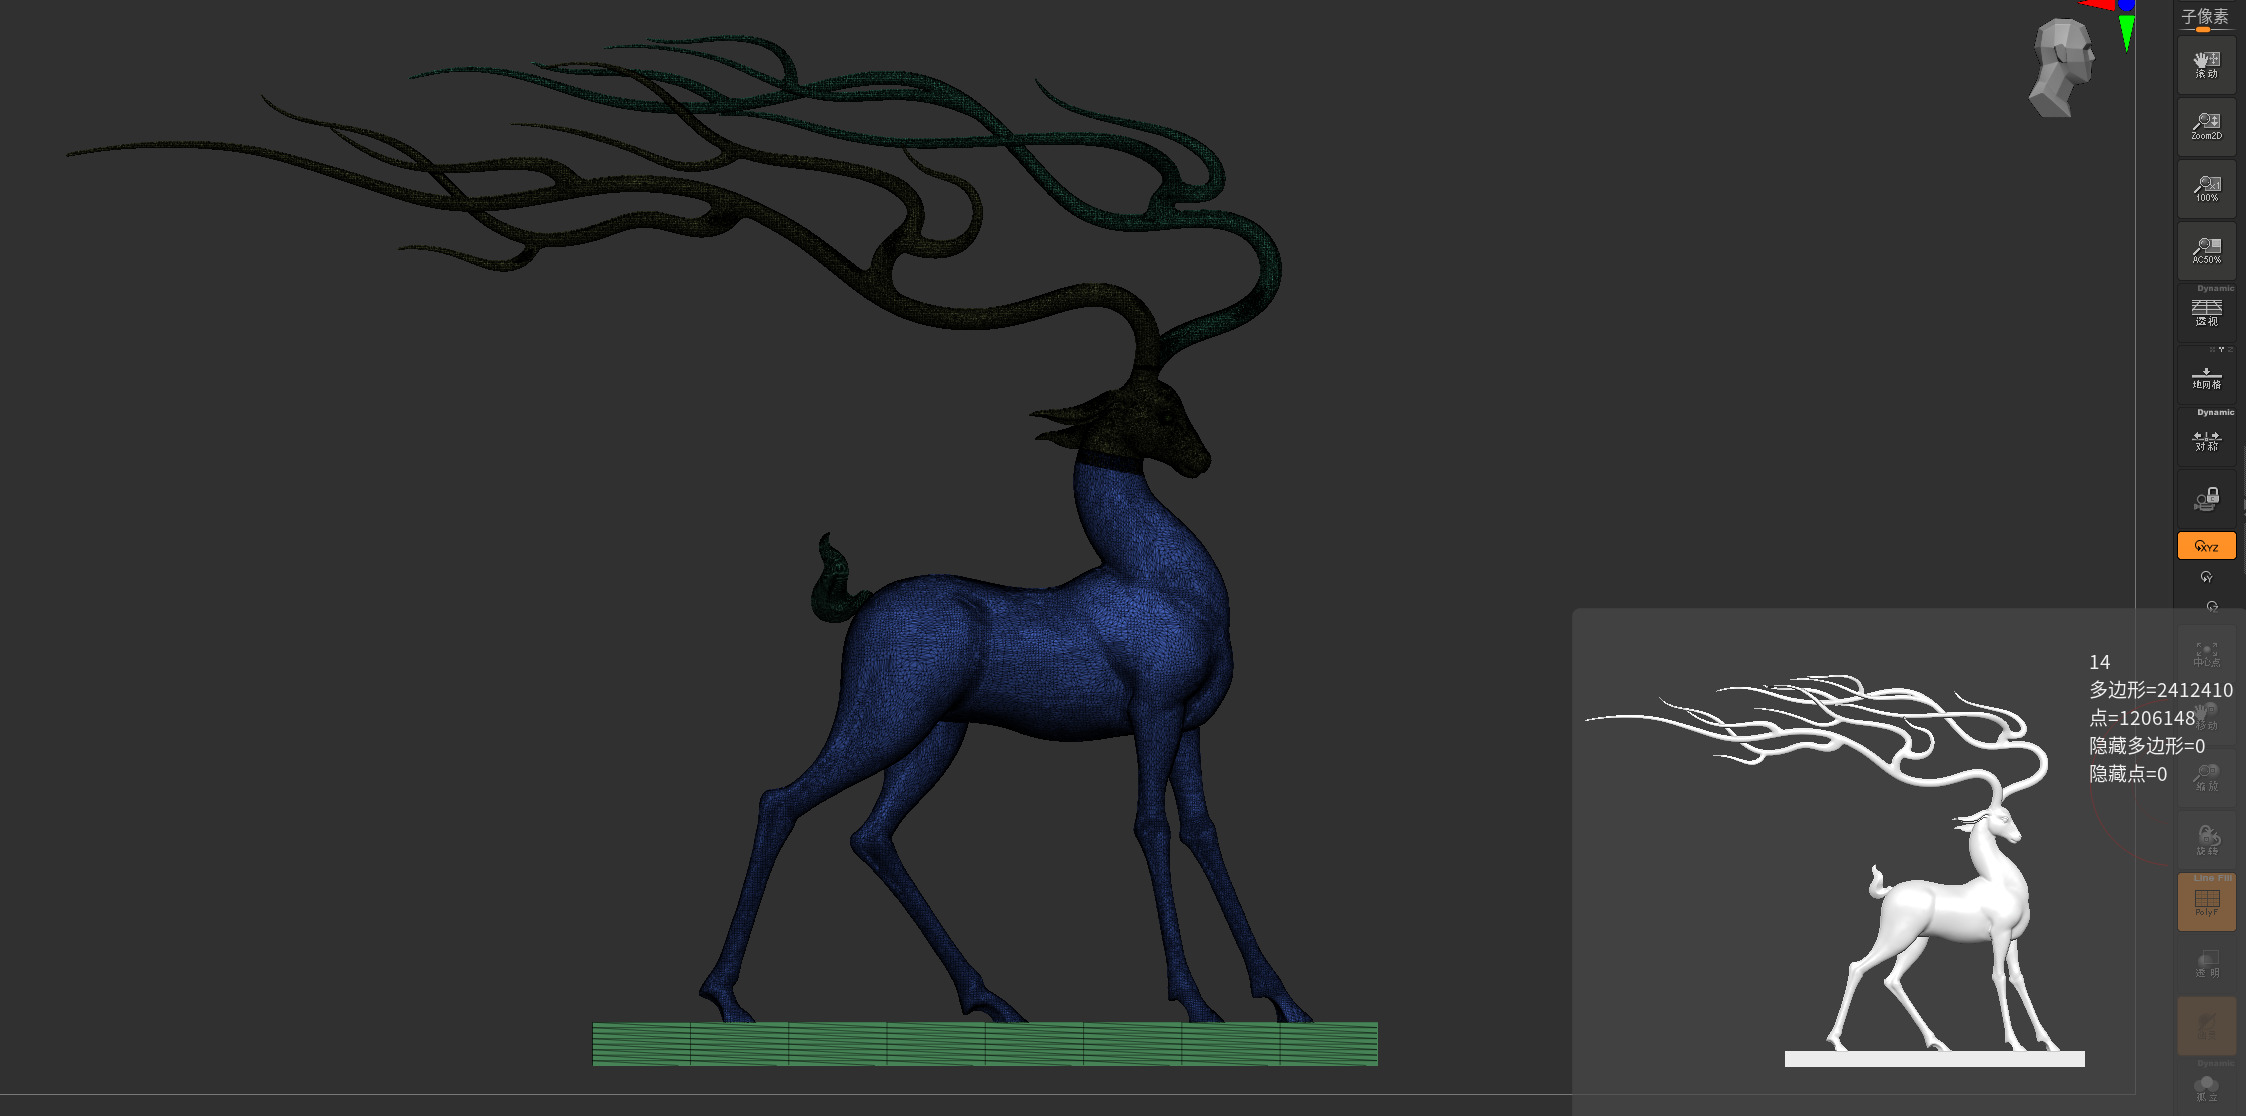This screenshot has height=1116, width=2246.
Task: Select the 移动 move view tool
Action: tap(2206, 716)
